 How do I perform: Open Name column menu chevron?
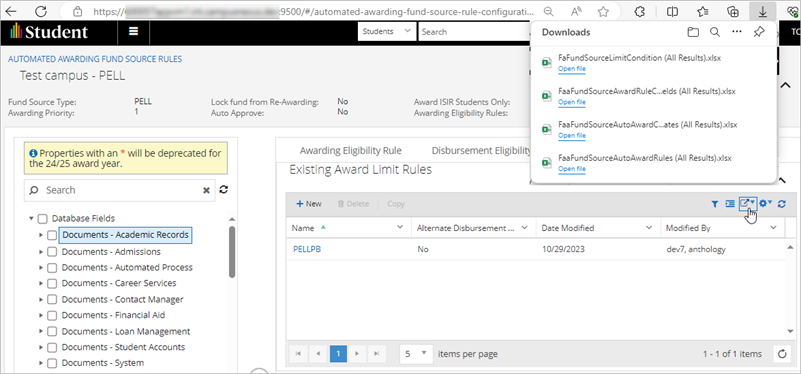tap(400, 227)
